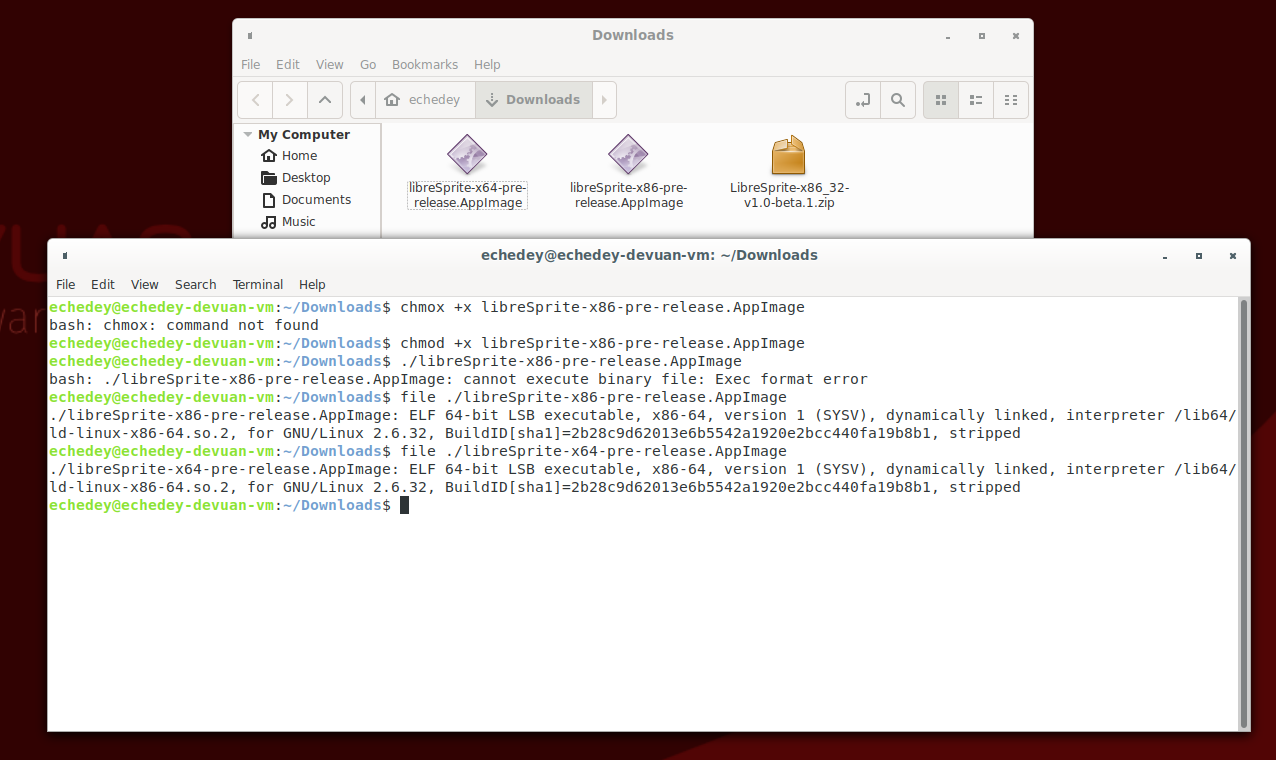Switch to icon view in file manager
This screenshot has height=760, width=1276.
(x=939, y=99)
